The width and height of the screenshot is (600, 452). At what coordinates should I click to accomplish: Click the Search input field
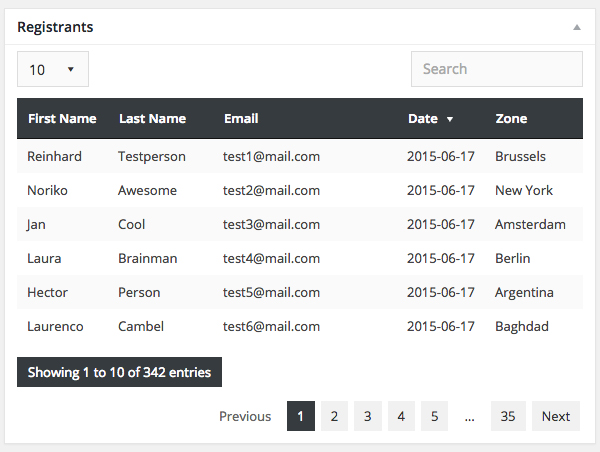tap(496, 69)
